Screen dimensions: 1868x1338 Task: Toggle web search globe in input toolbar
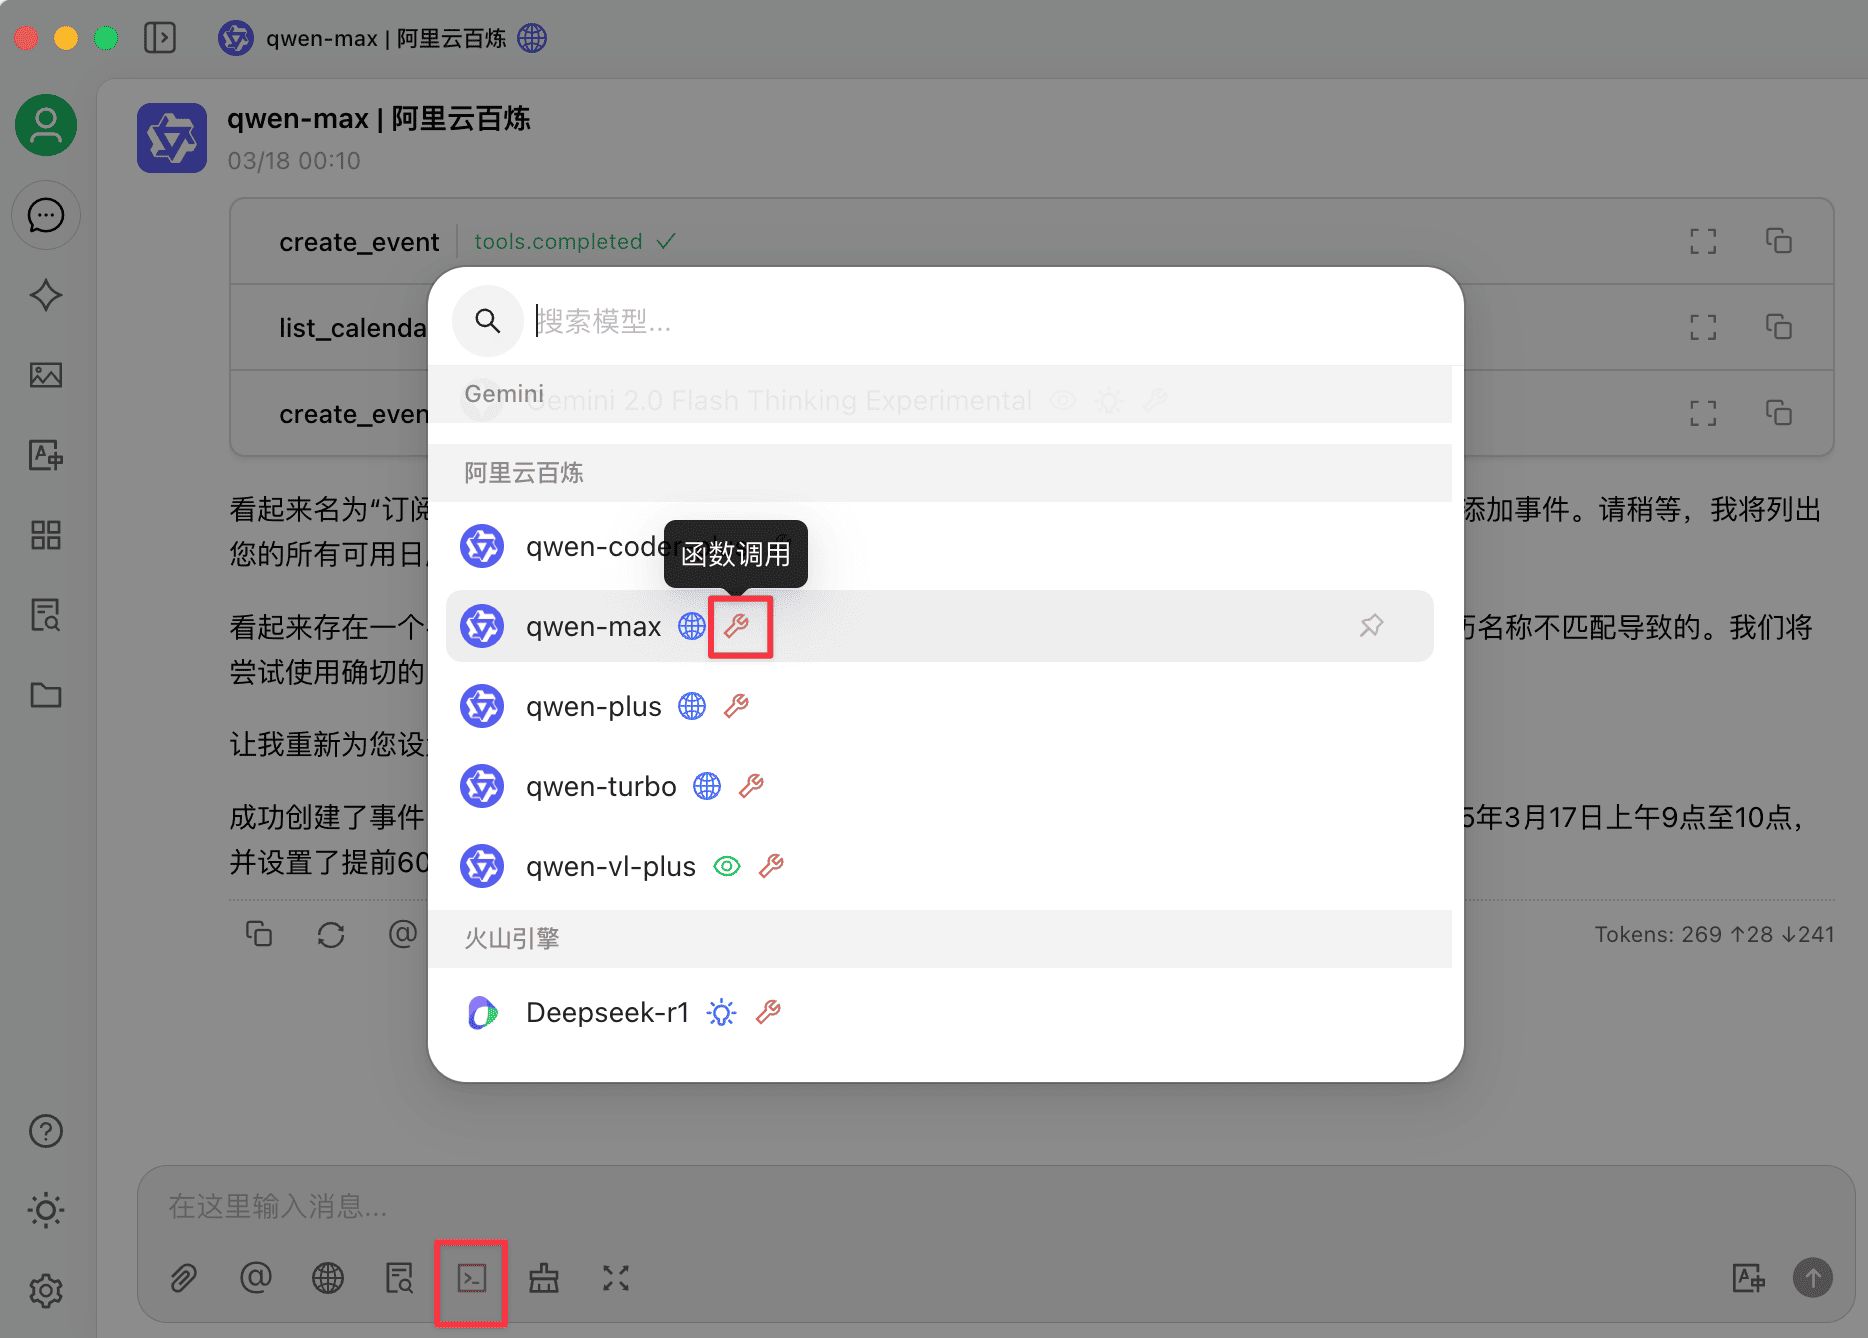[328, 1278]
